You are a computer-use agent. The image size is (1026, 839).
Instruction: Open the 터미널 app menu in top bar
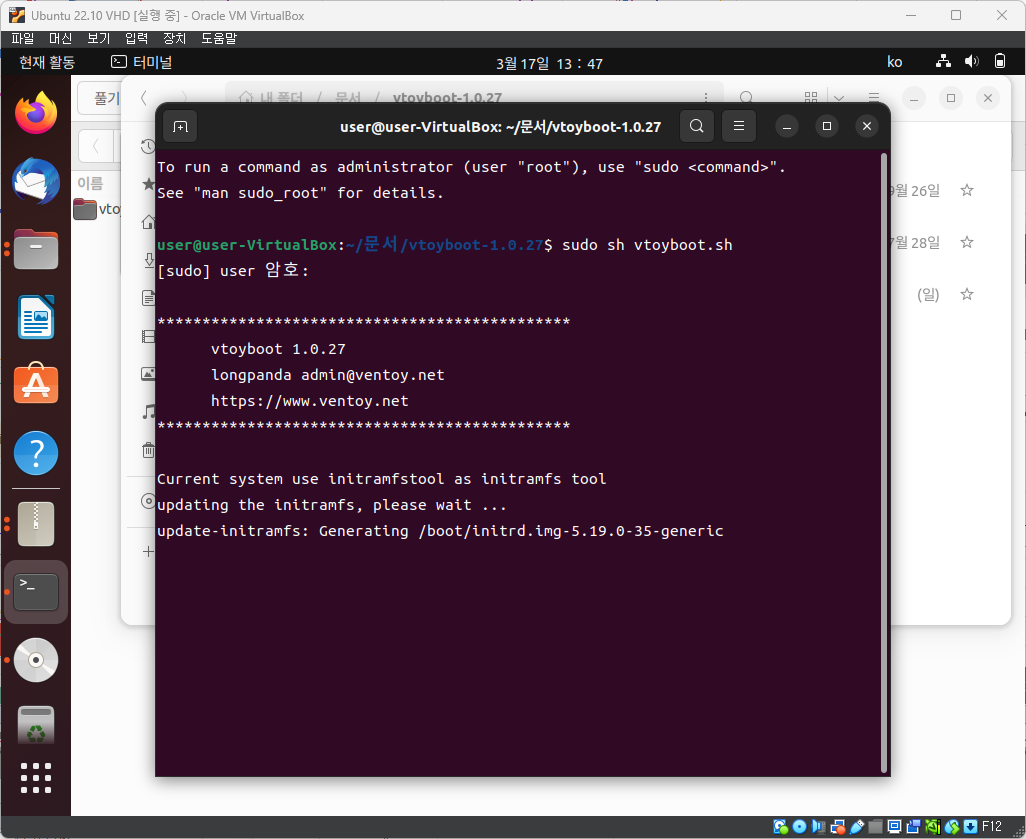pos(141,62)
